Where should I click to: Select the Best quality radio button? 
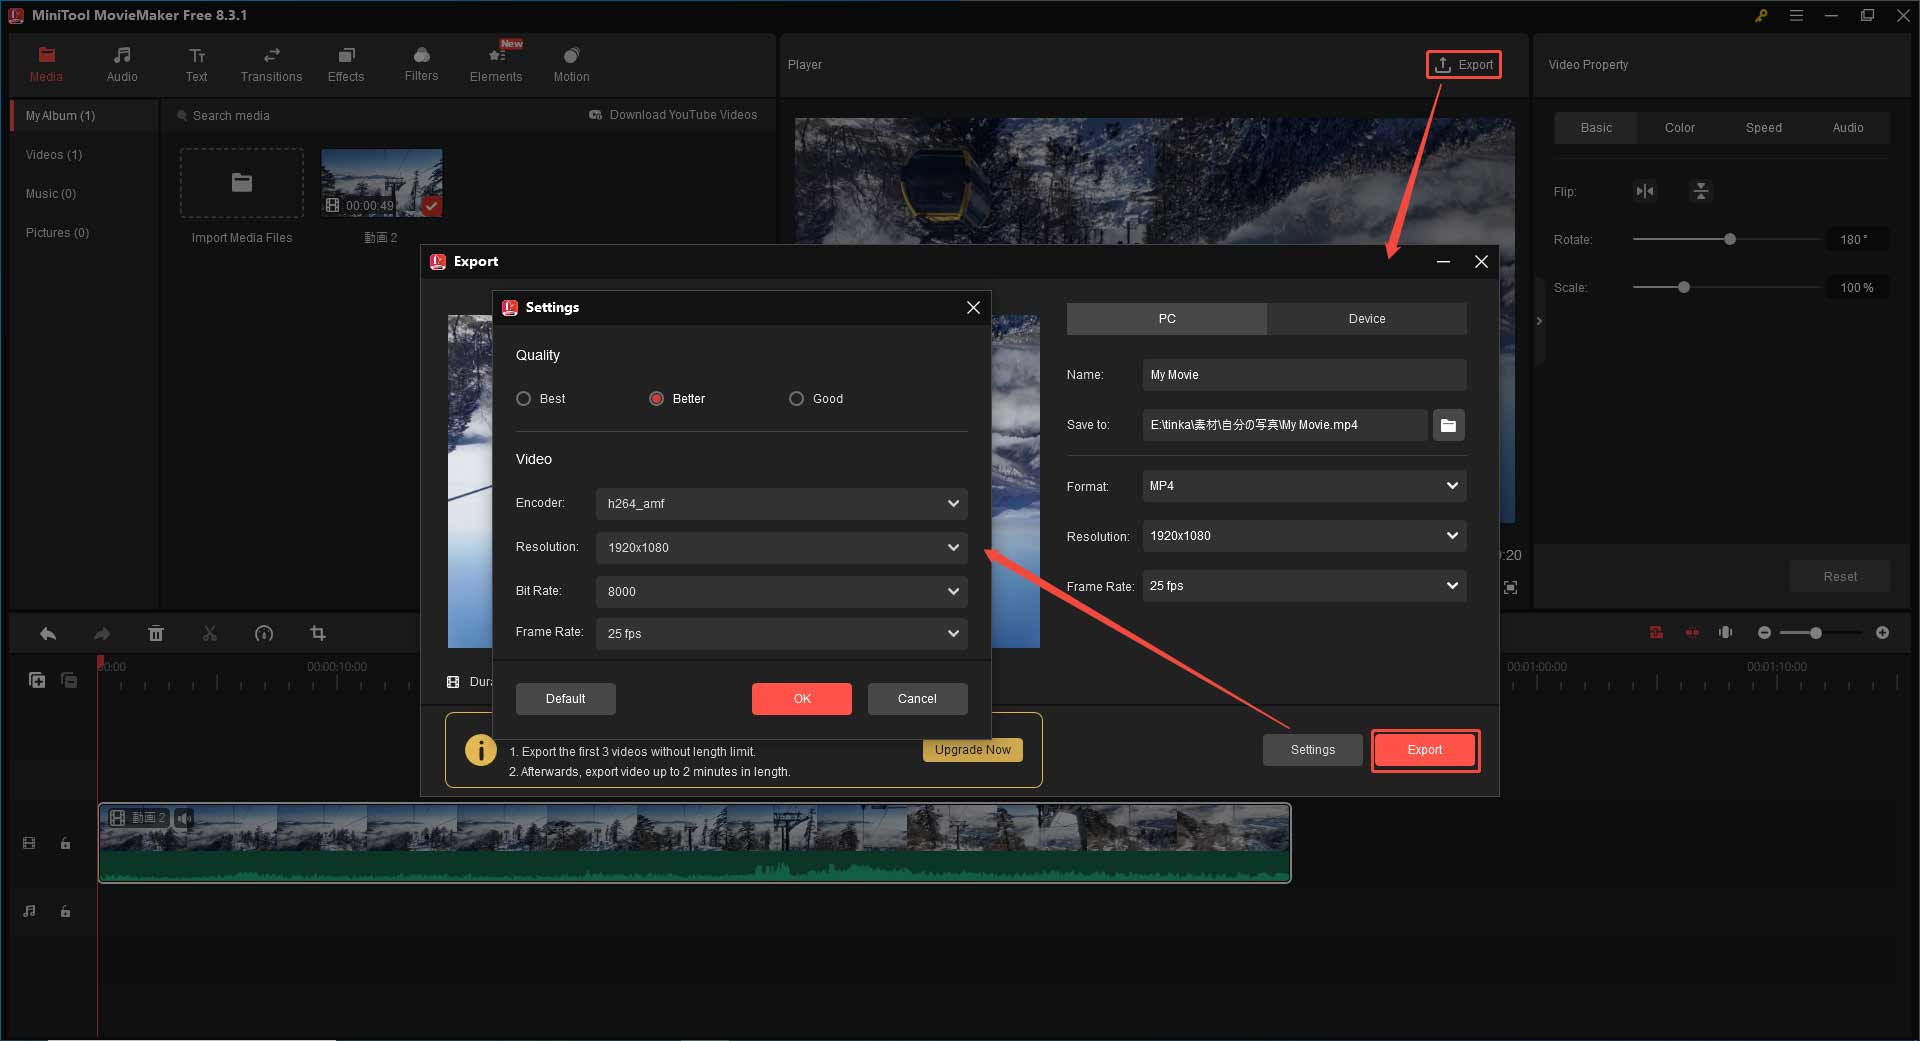(x=523, y=398)
